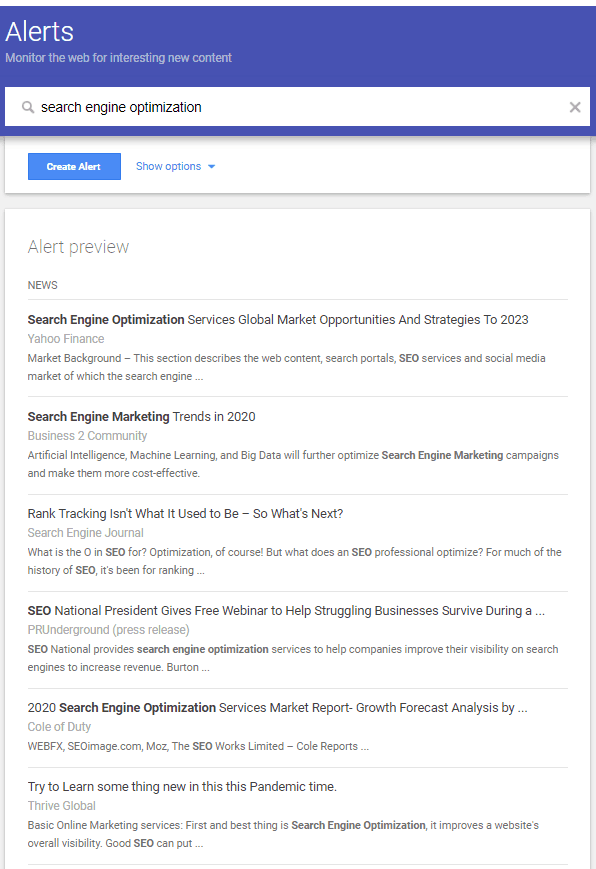Click the Alert preview heading
Image resolution: width=596 pixels, height=869 pixels.
(x=78, y=247)
